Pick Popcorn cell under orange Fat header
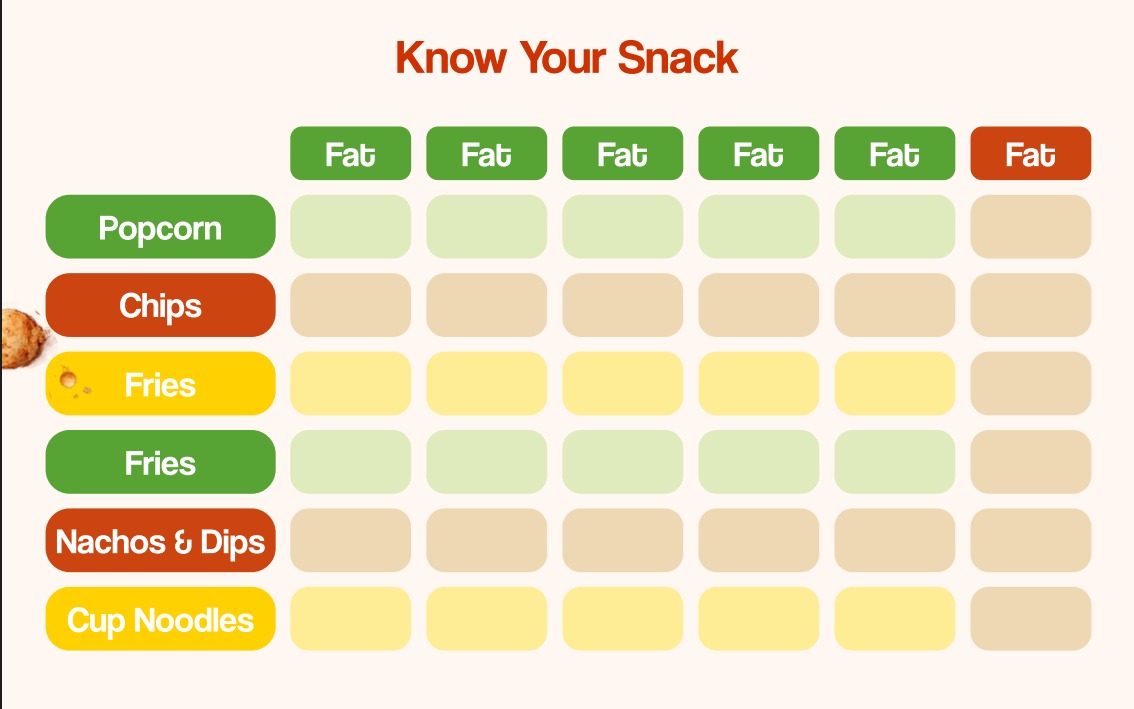 click(x=1031, y=226)
